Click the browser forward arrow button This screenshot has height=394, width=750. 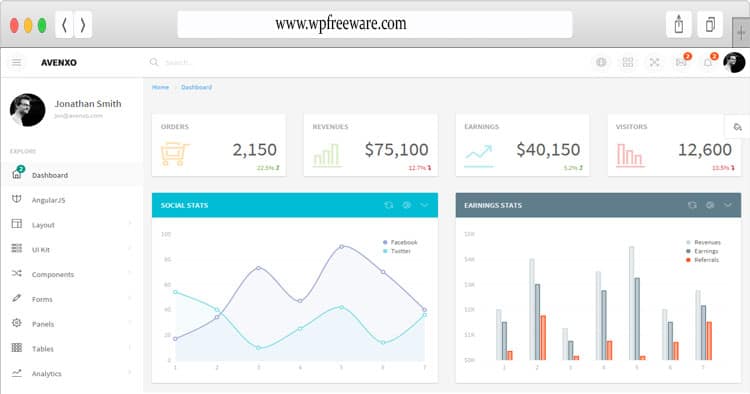pos(83,24)
